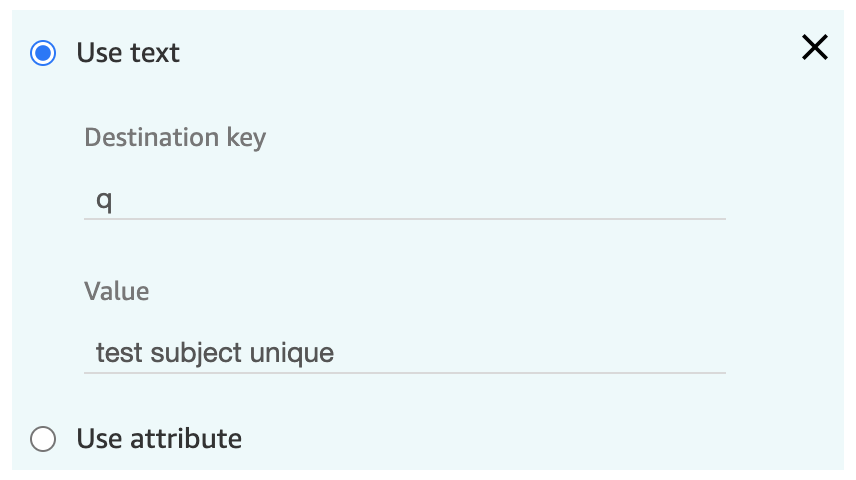Select the "Use text" radio button
Image resolution: width=856 pixels, height=480 pixels.
tap(43, 53)
